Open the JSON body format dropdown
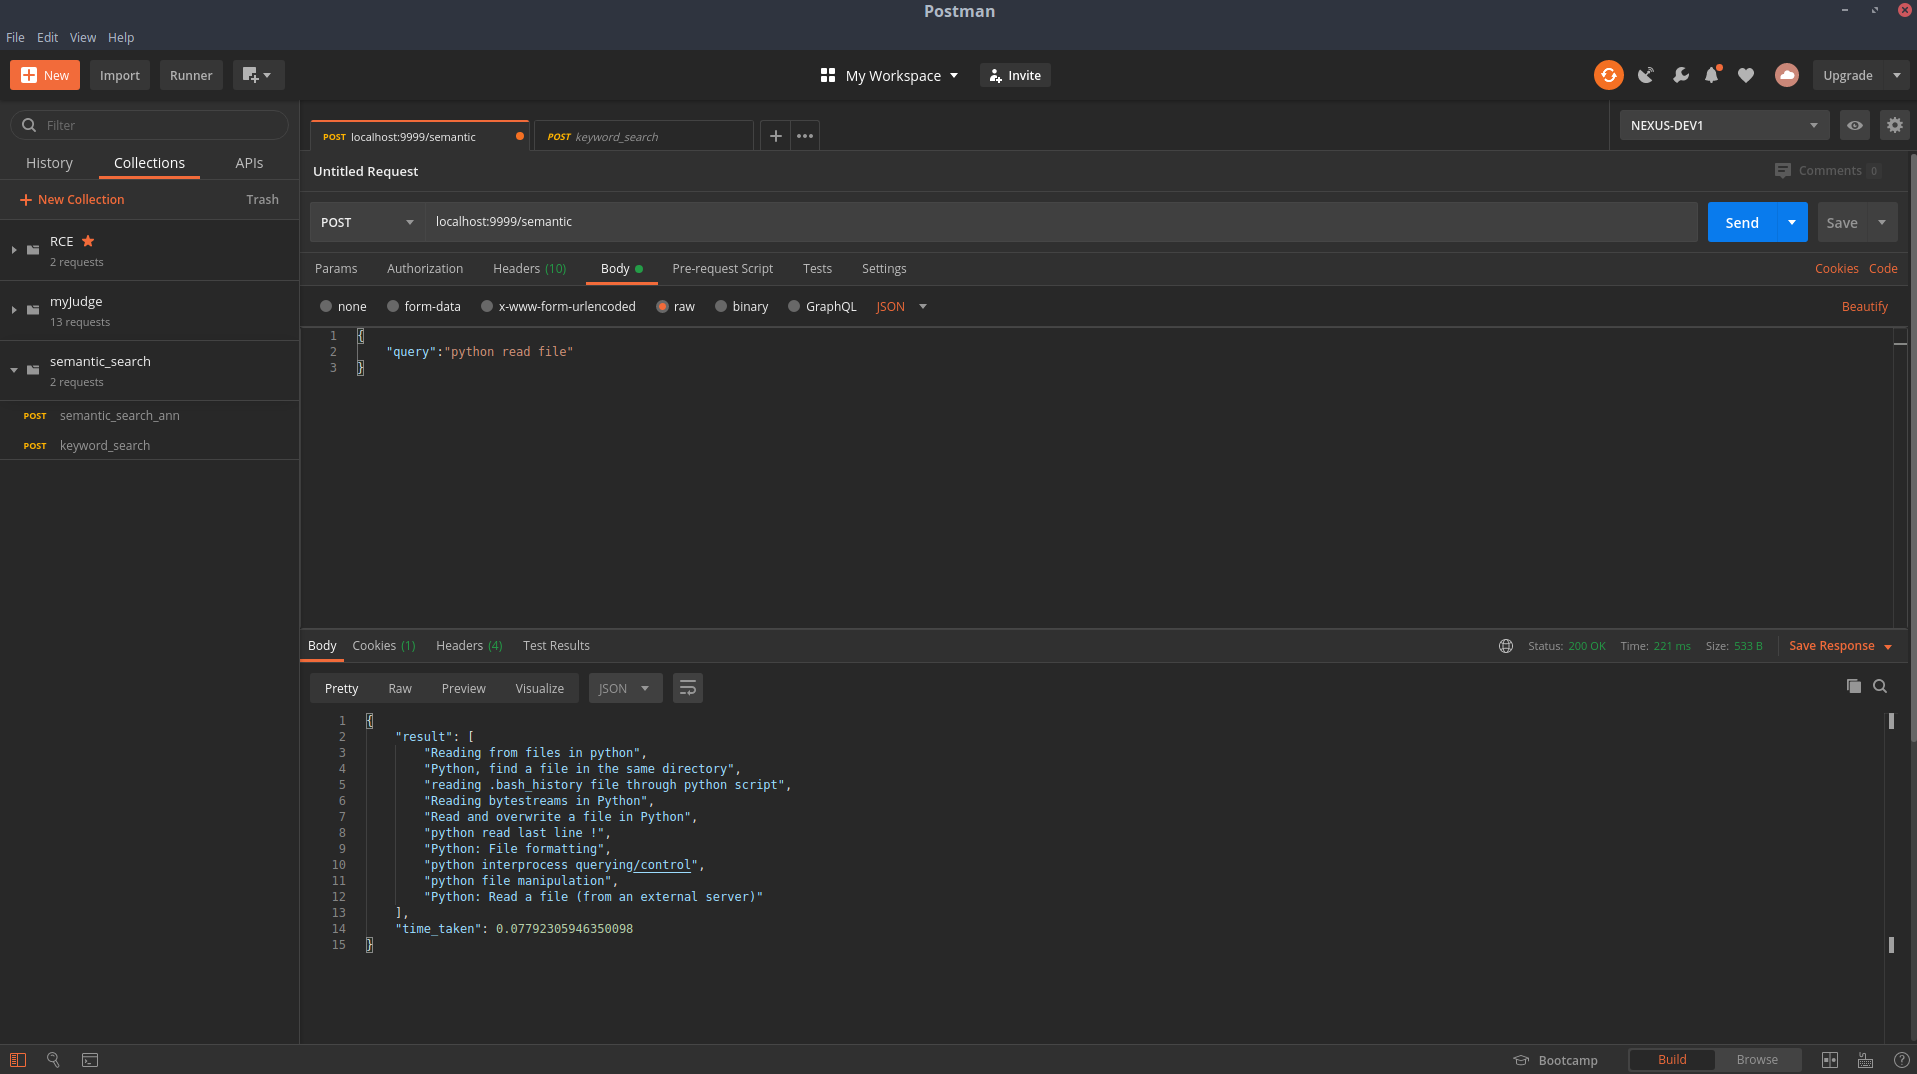 point(901,307)
